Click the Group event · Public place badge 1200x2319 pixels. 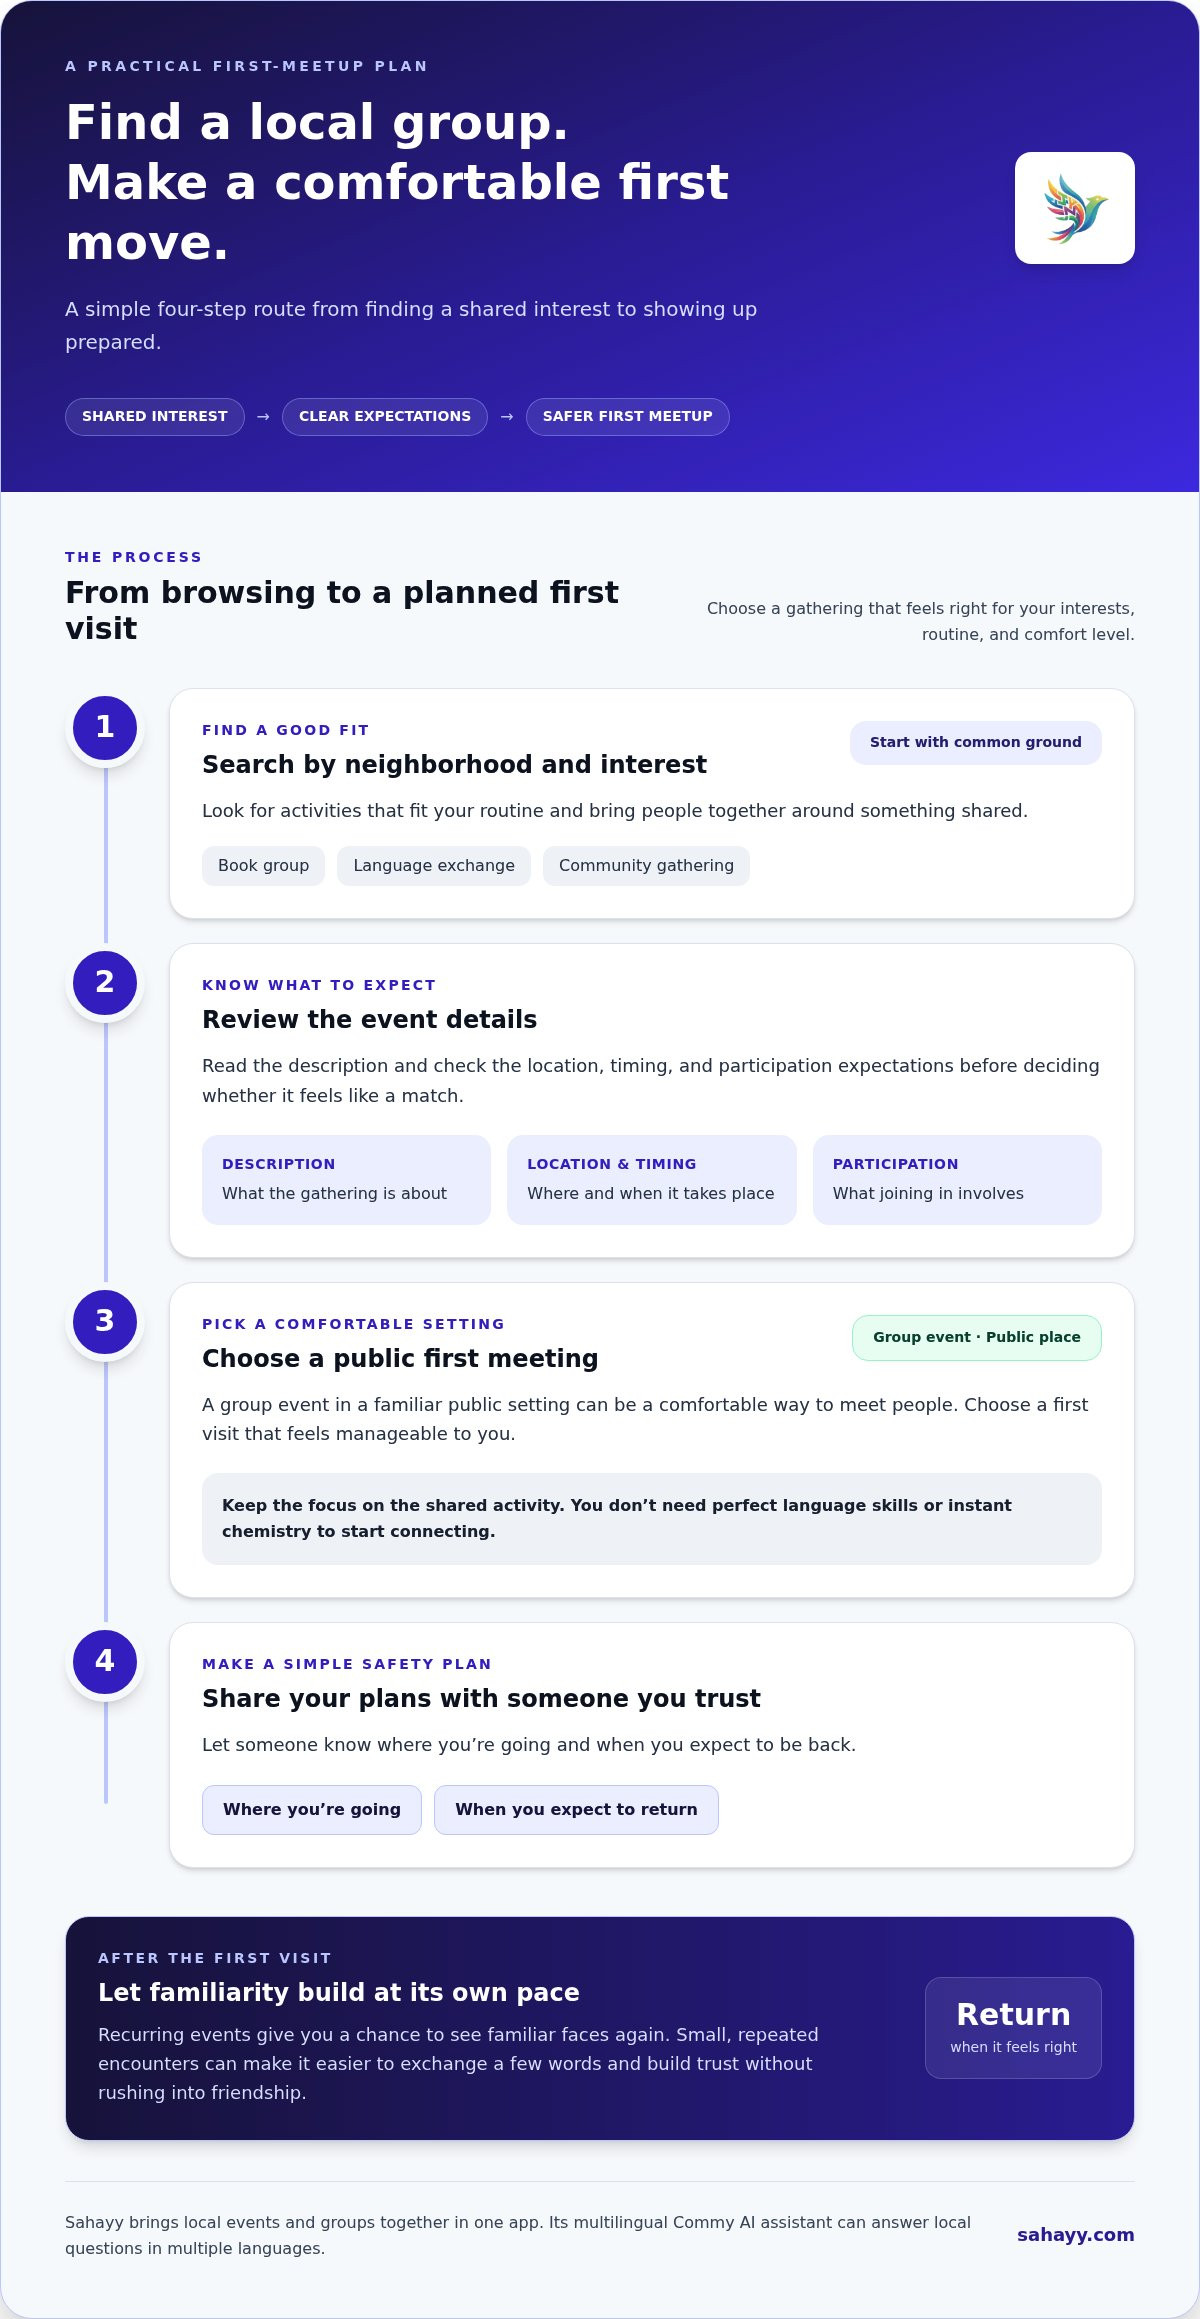tap(977, 1338)
